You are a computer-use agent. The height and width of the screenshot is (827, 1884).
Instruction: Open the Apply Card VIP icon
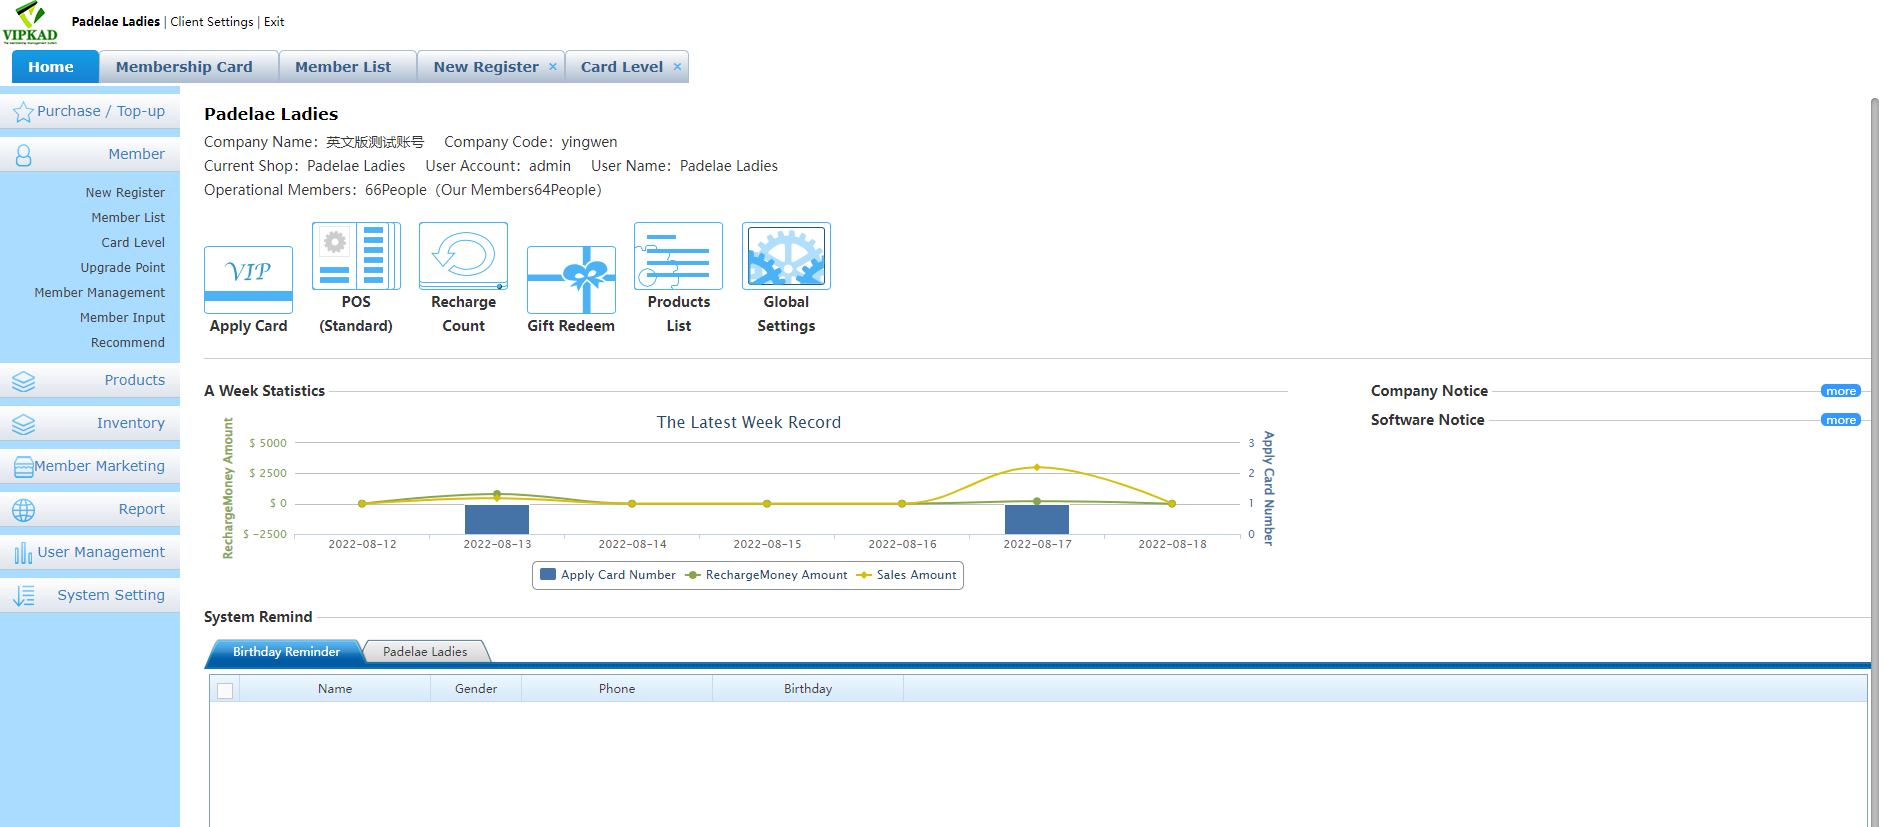248,279
